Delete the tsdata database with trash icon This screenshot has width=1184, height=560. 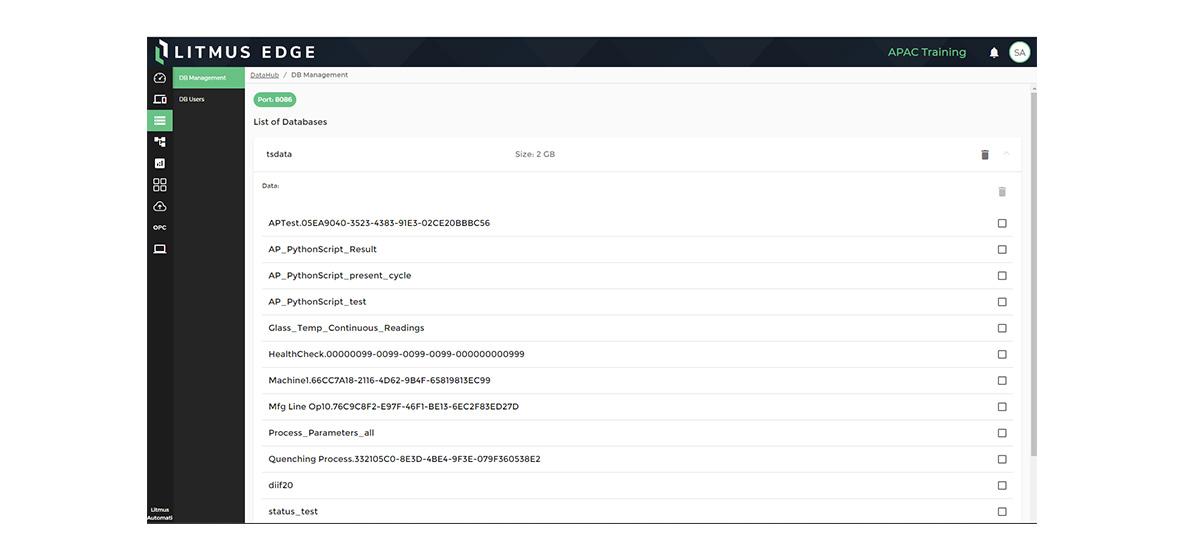pos(985,155)
